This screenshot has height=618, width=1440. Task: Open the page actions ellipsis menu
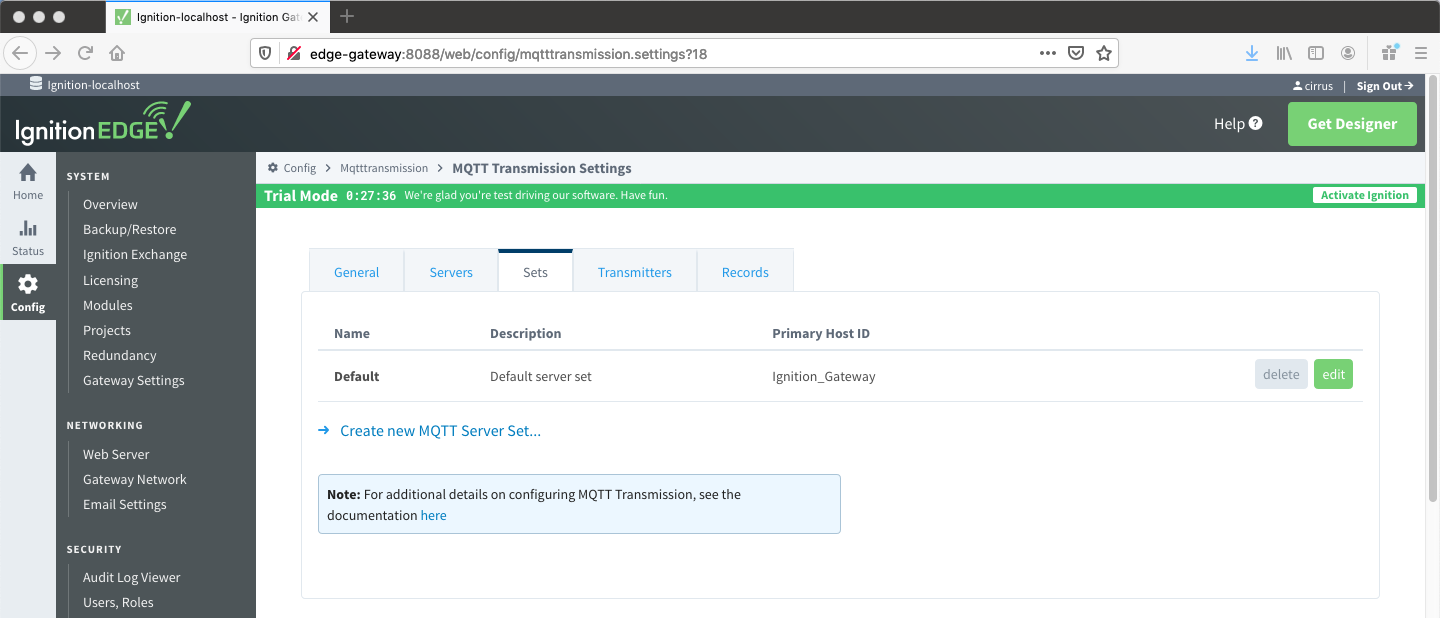coord(1048,53)
